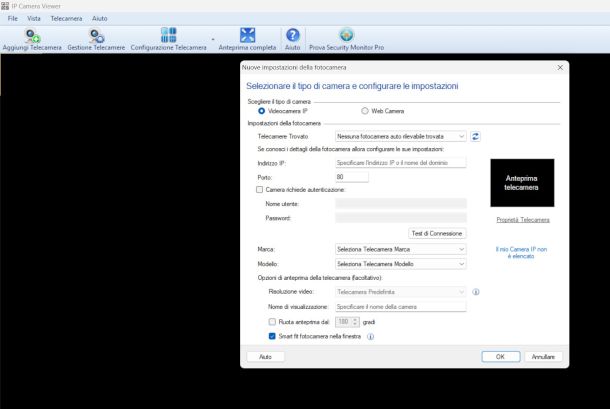Click the Aiuto question mark icon

tap(292, 36)
